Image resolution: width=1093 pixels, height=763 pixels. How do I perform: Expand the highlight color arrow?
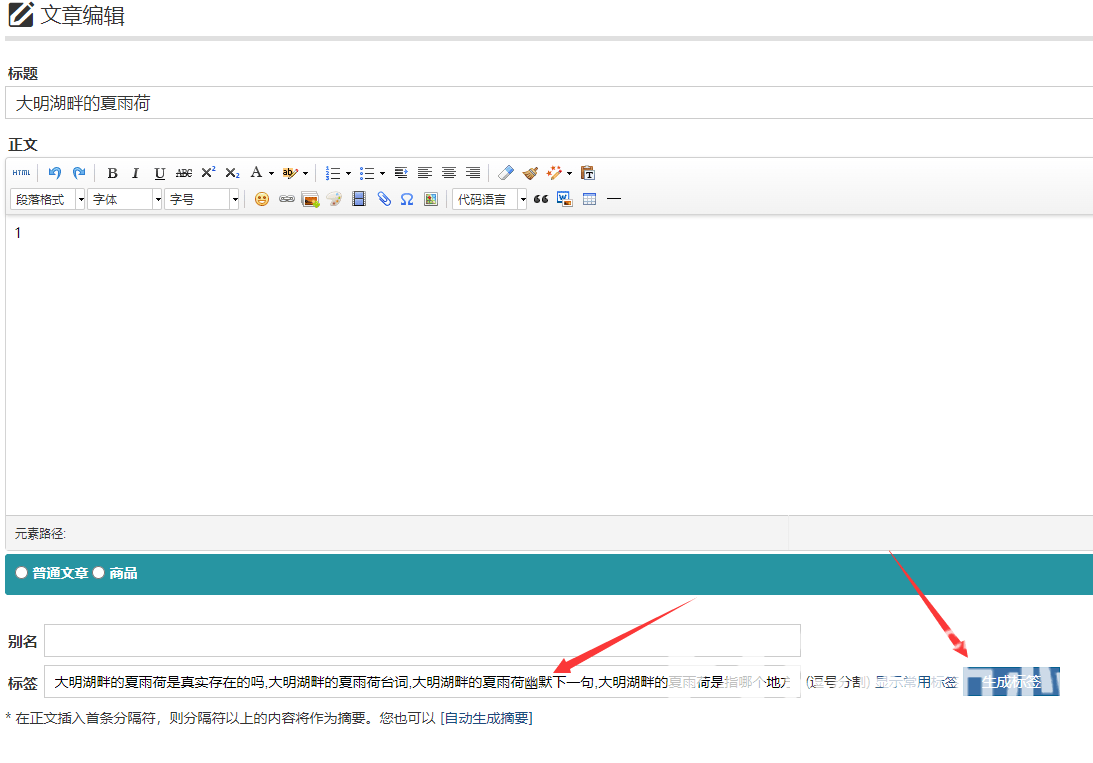[305, 174]
